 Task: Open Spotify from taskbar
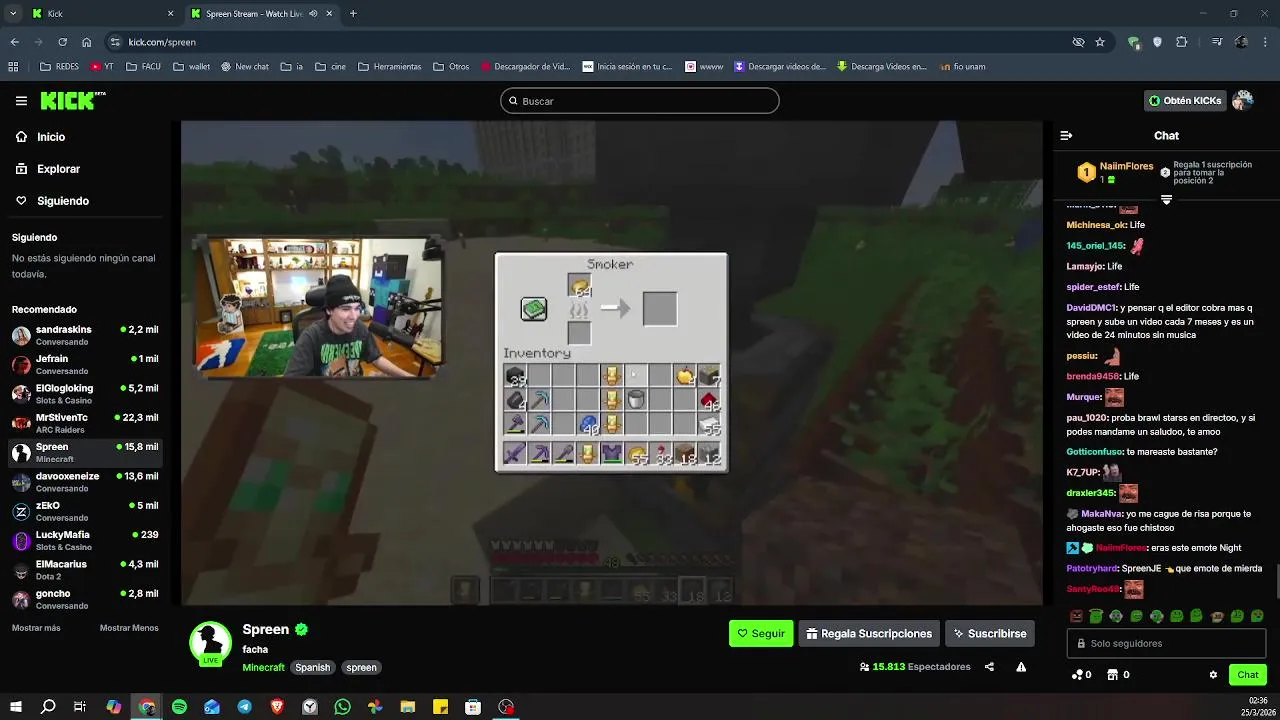coord(179,707)
